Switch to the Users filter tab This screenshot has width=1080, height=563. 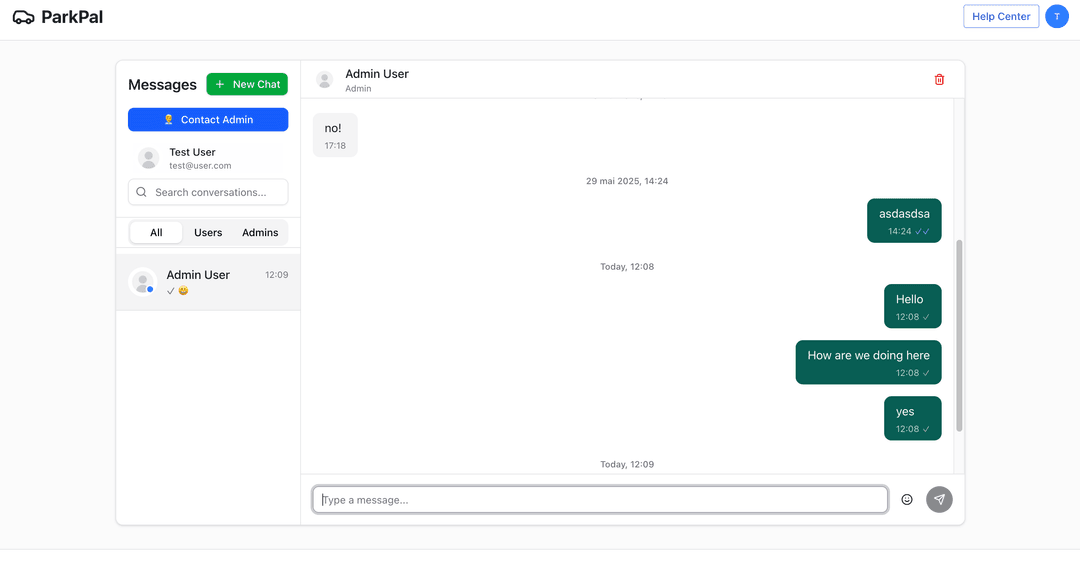tap(208, 233)
